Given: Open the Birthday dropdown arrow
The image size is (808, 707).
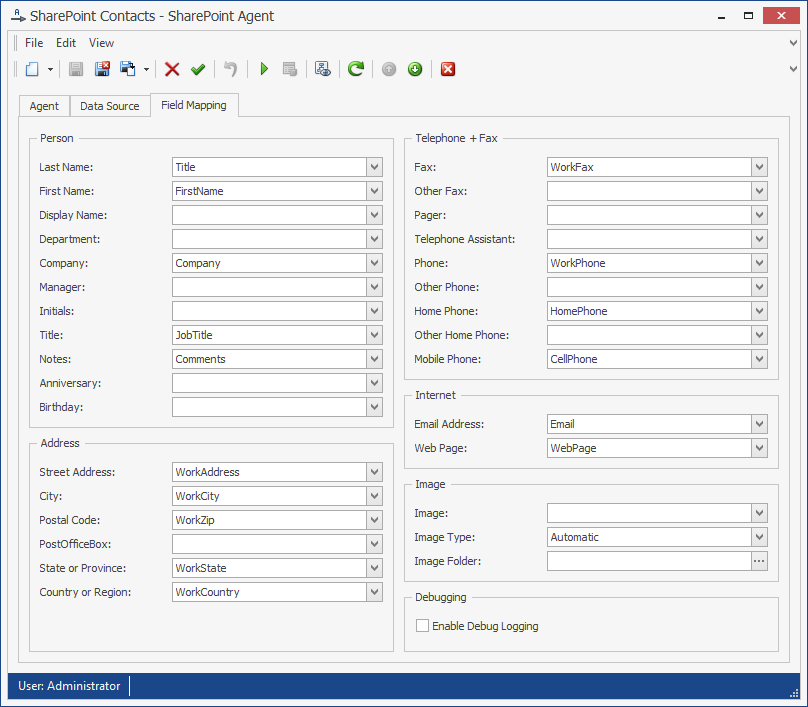Looking at the screenshot, I should click(375, 407).
